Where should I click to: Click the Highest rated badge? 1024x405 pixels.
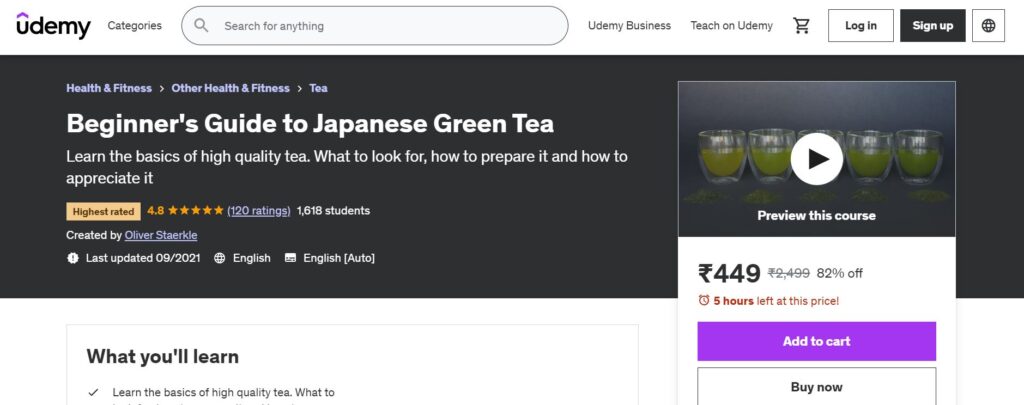click(x=103, y=211)
